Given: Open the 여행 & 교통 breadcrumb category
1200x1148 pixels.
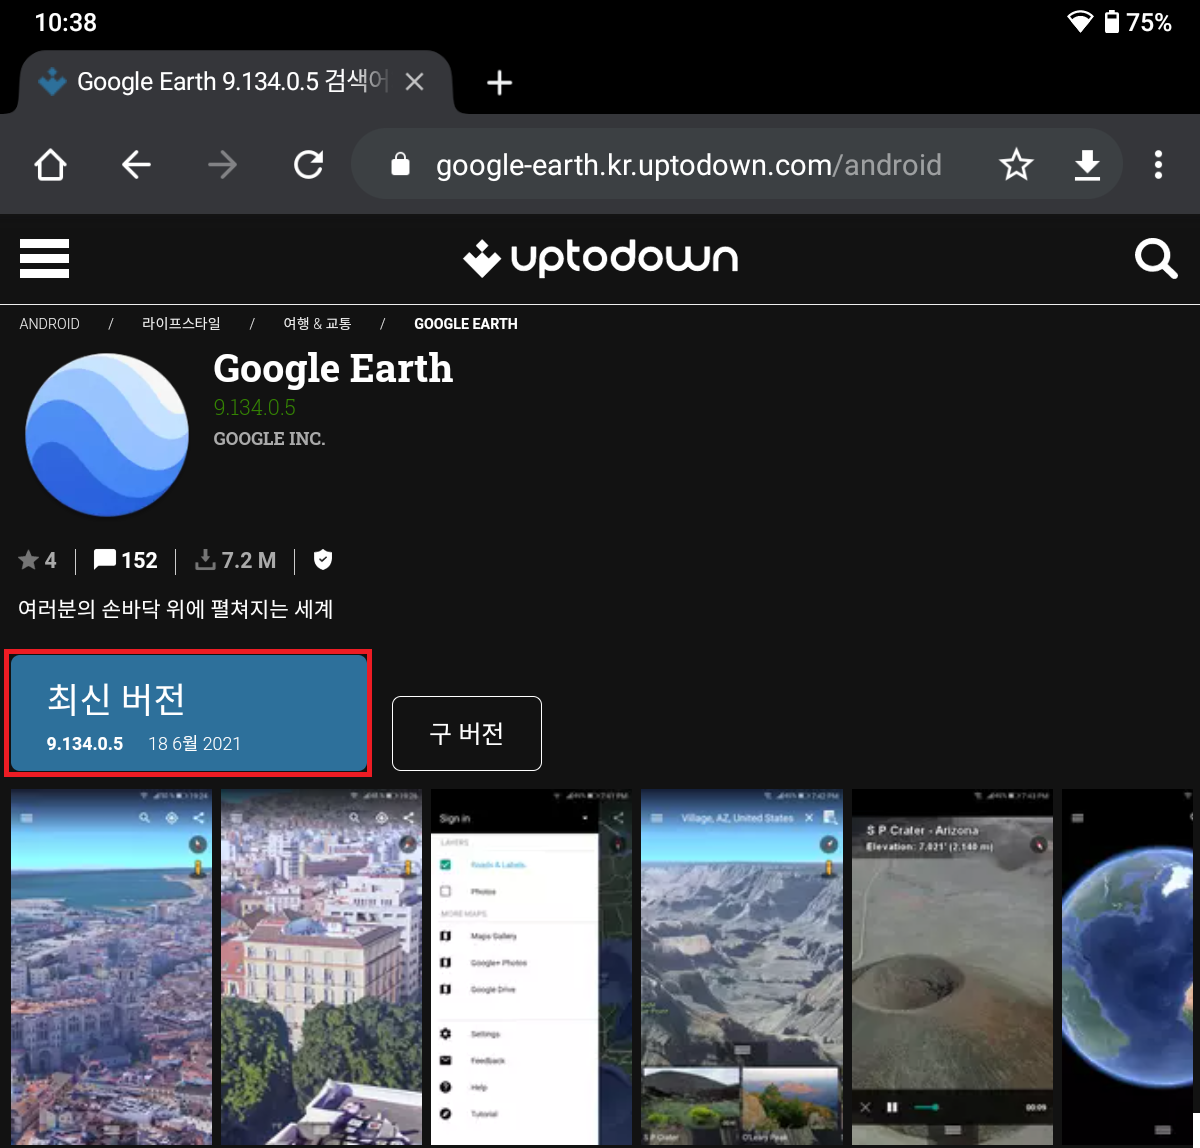Looking at the screenshot, I should tap(317, 324).
